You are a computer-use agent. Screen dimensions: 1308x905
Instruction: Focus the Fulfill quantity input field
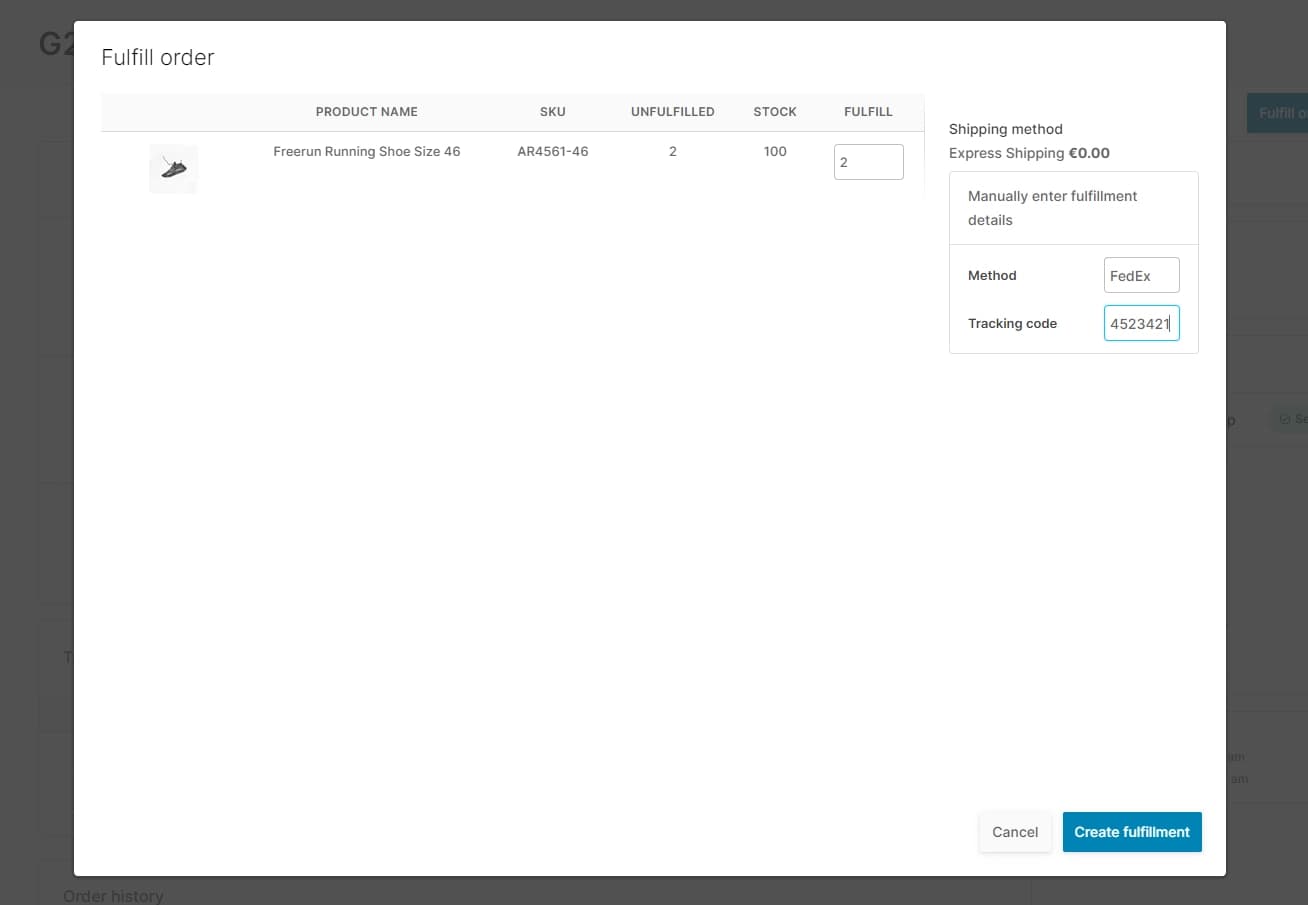(x=868, y=162)
